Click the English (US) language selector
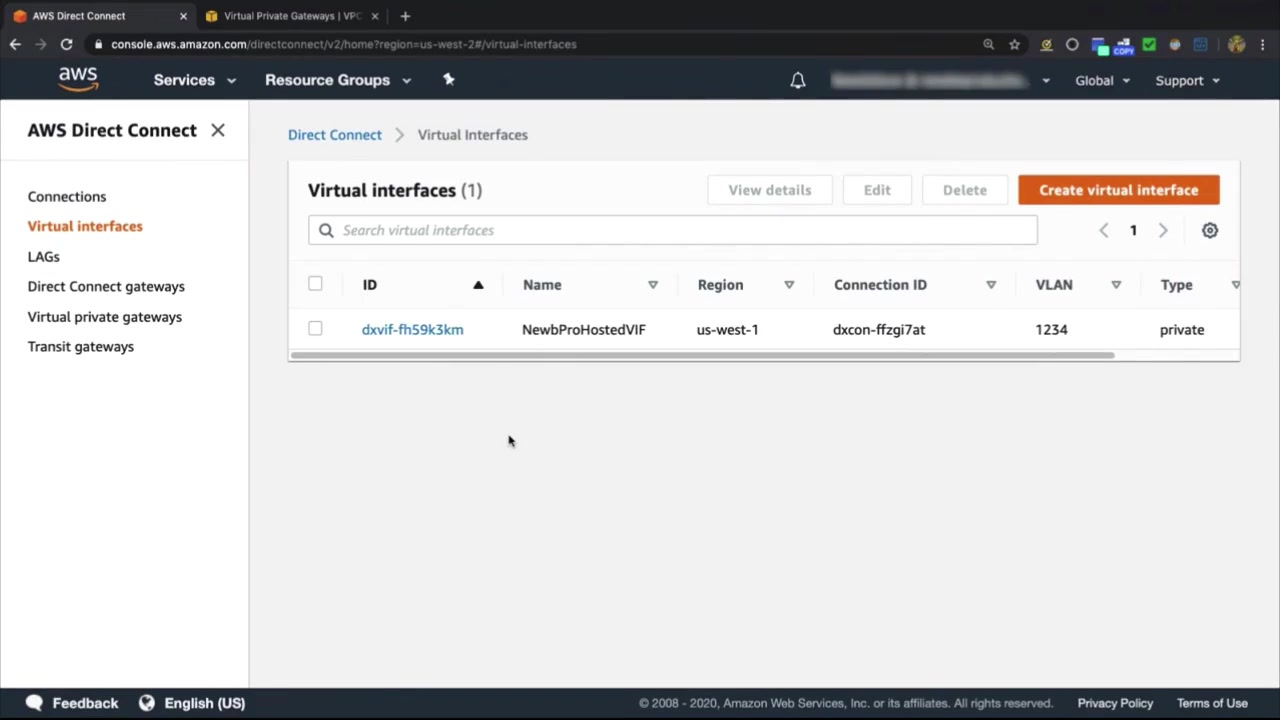The width and height of the screenshot is (1280, 720). tap(205, 703)
